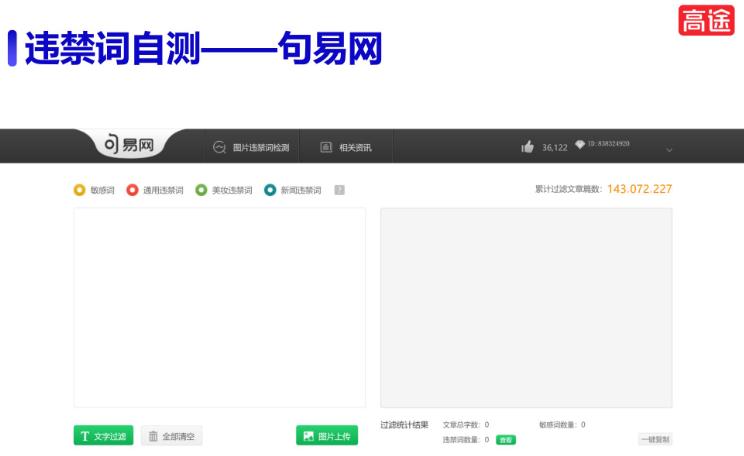Expand the user dropdown chevron in header
744x456 pixels.
(669, 149)
